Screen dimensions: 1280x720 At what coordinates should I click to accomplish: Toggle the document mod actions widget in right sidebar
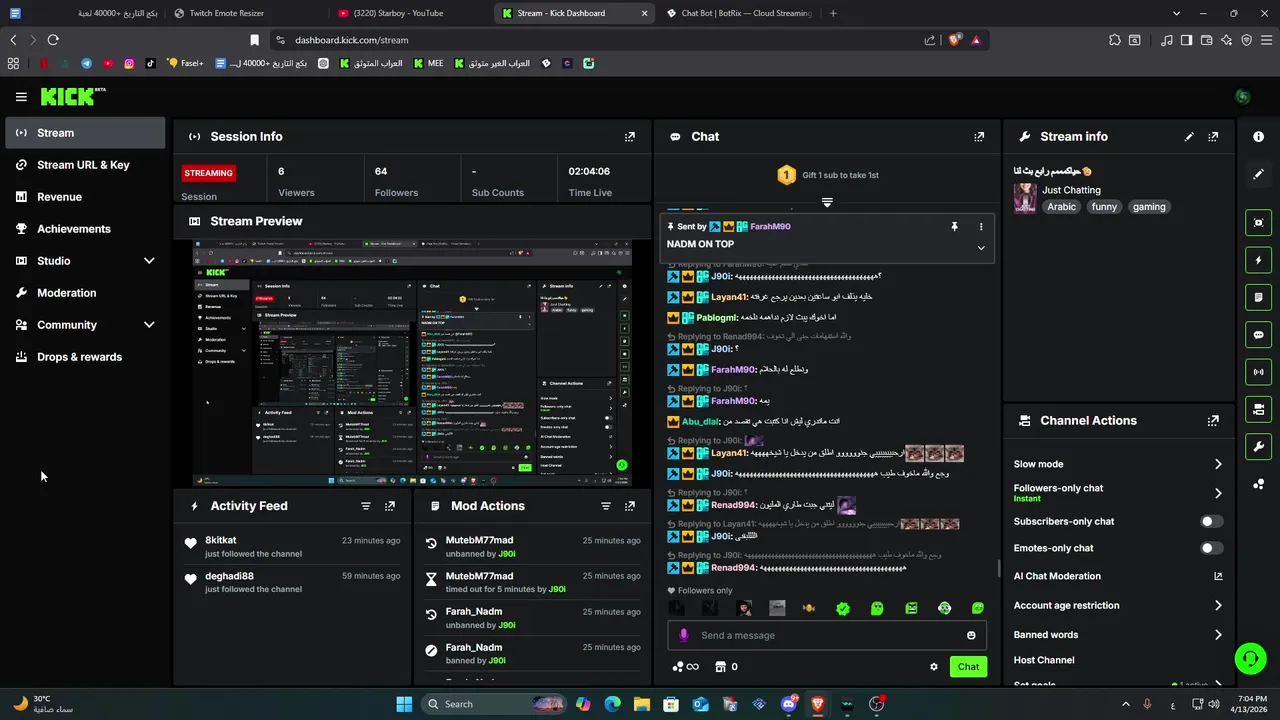coord(1258,297)
